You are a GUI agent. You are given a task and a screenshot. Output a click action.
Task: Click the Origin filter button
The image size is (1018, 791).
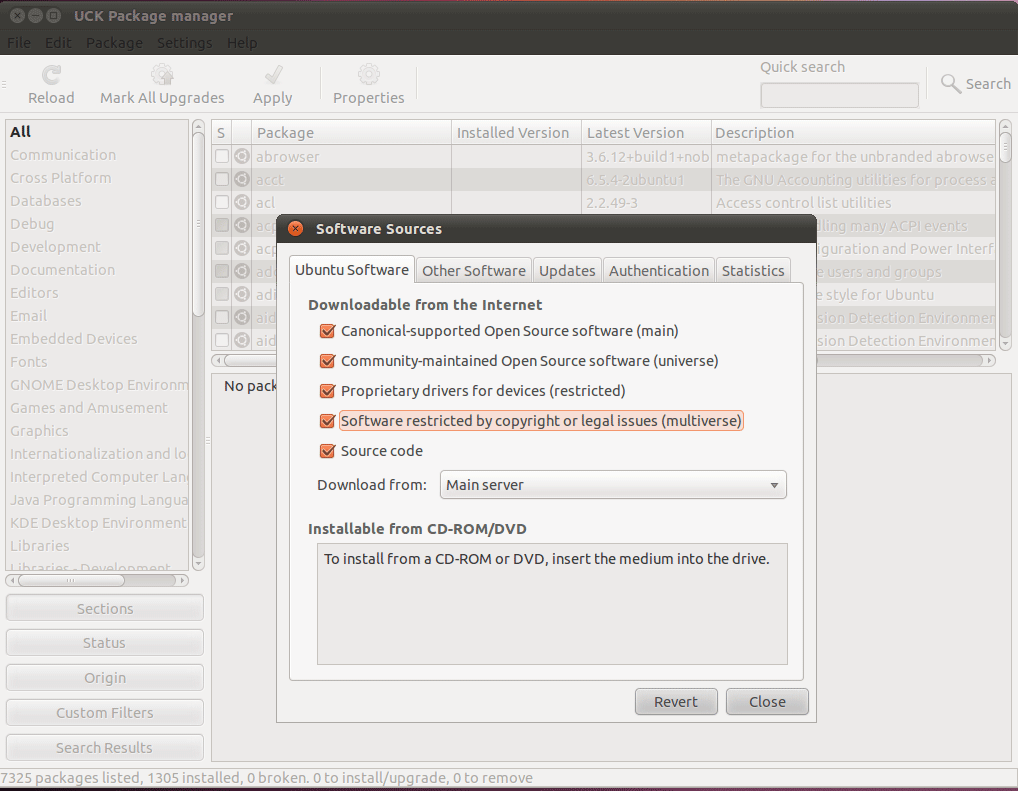click(105, 678)
